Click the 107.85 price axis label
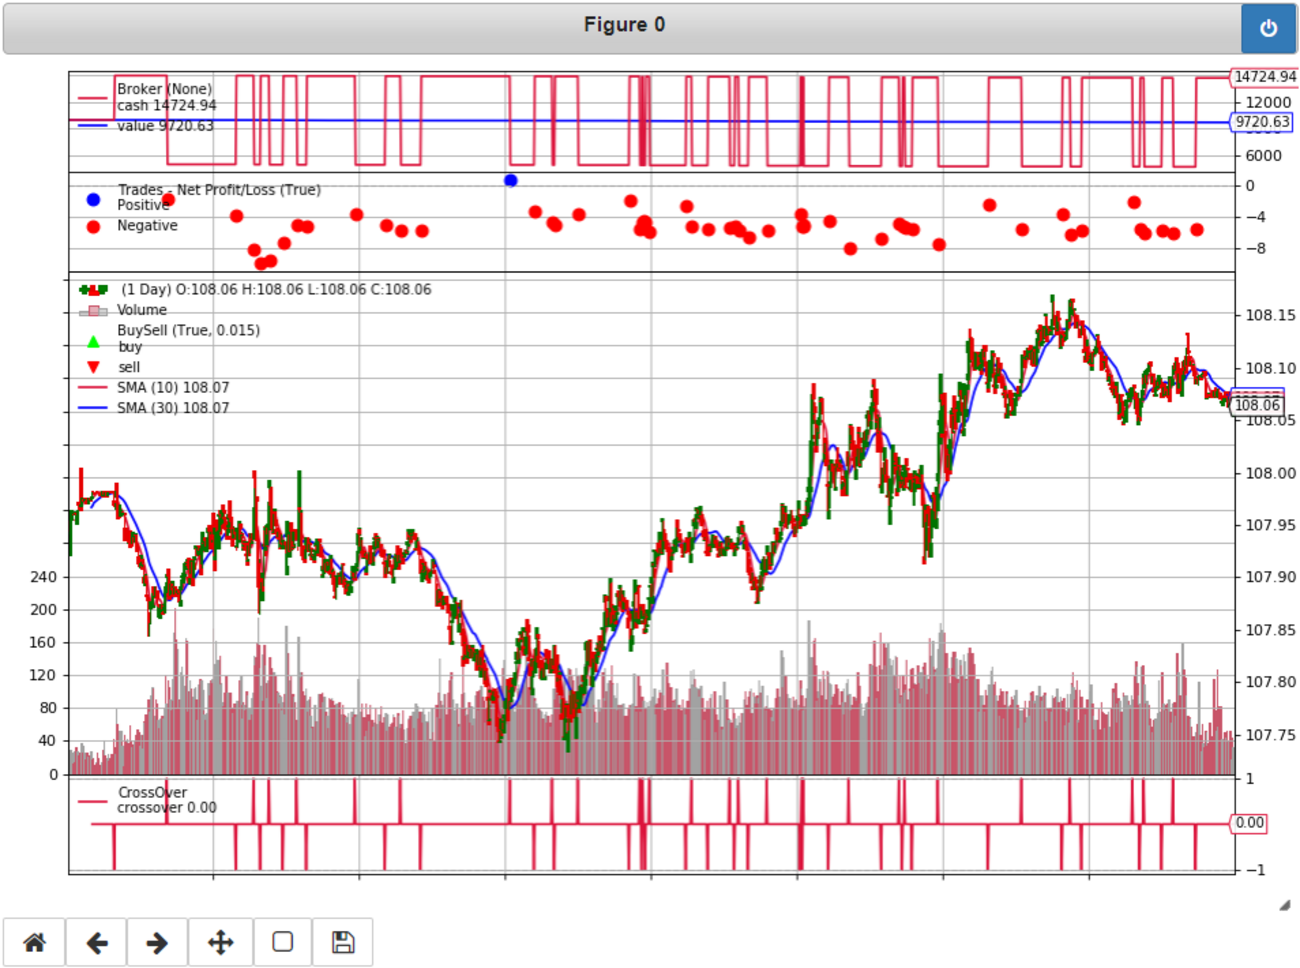 coord(1270,630)
